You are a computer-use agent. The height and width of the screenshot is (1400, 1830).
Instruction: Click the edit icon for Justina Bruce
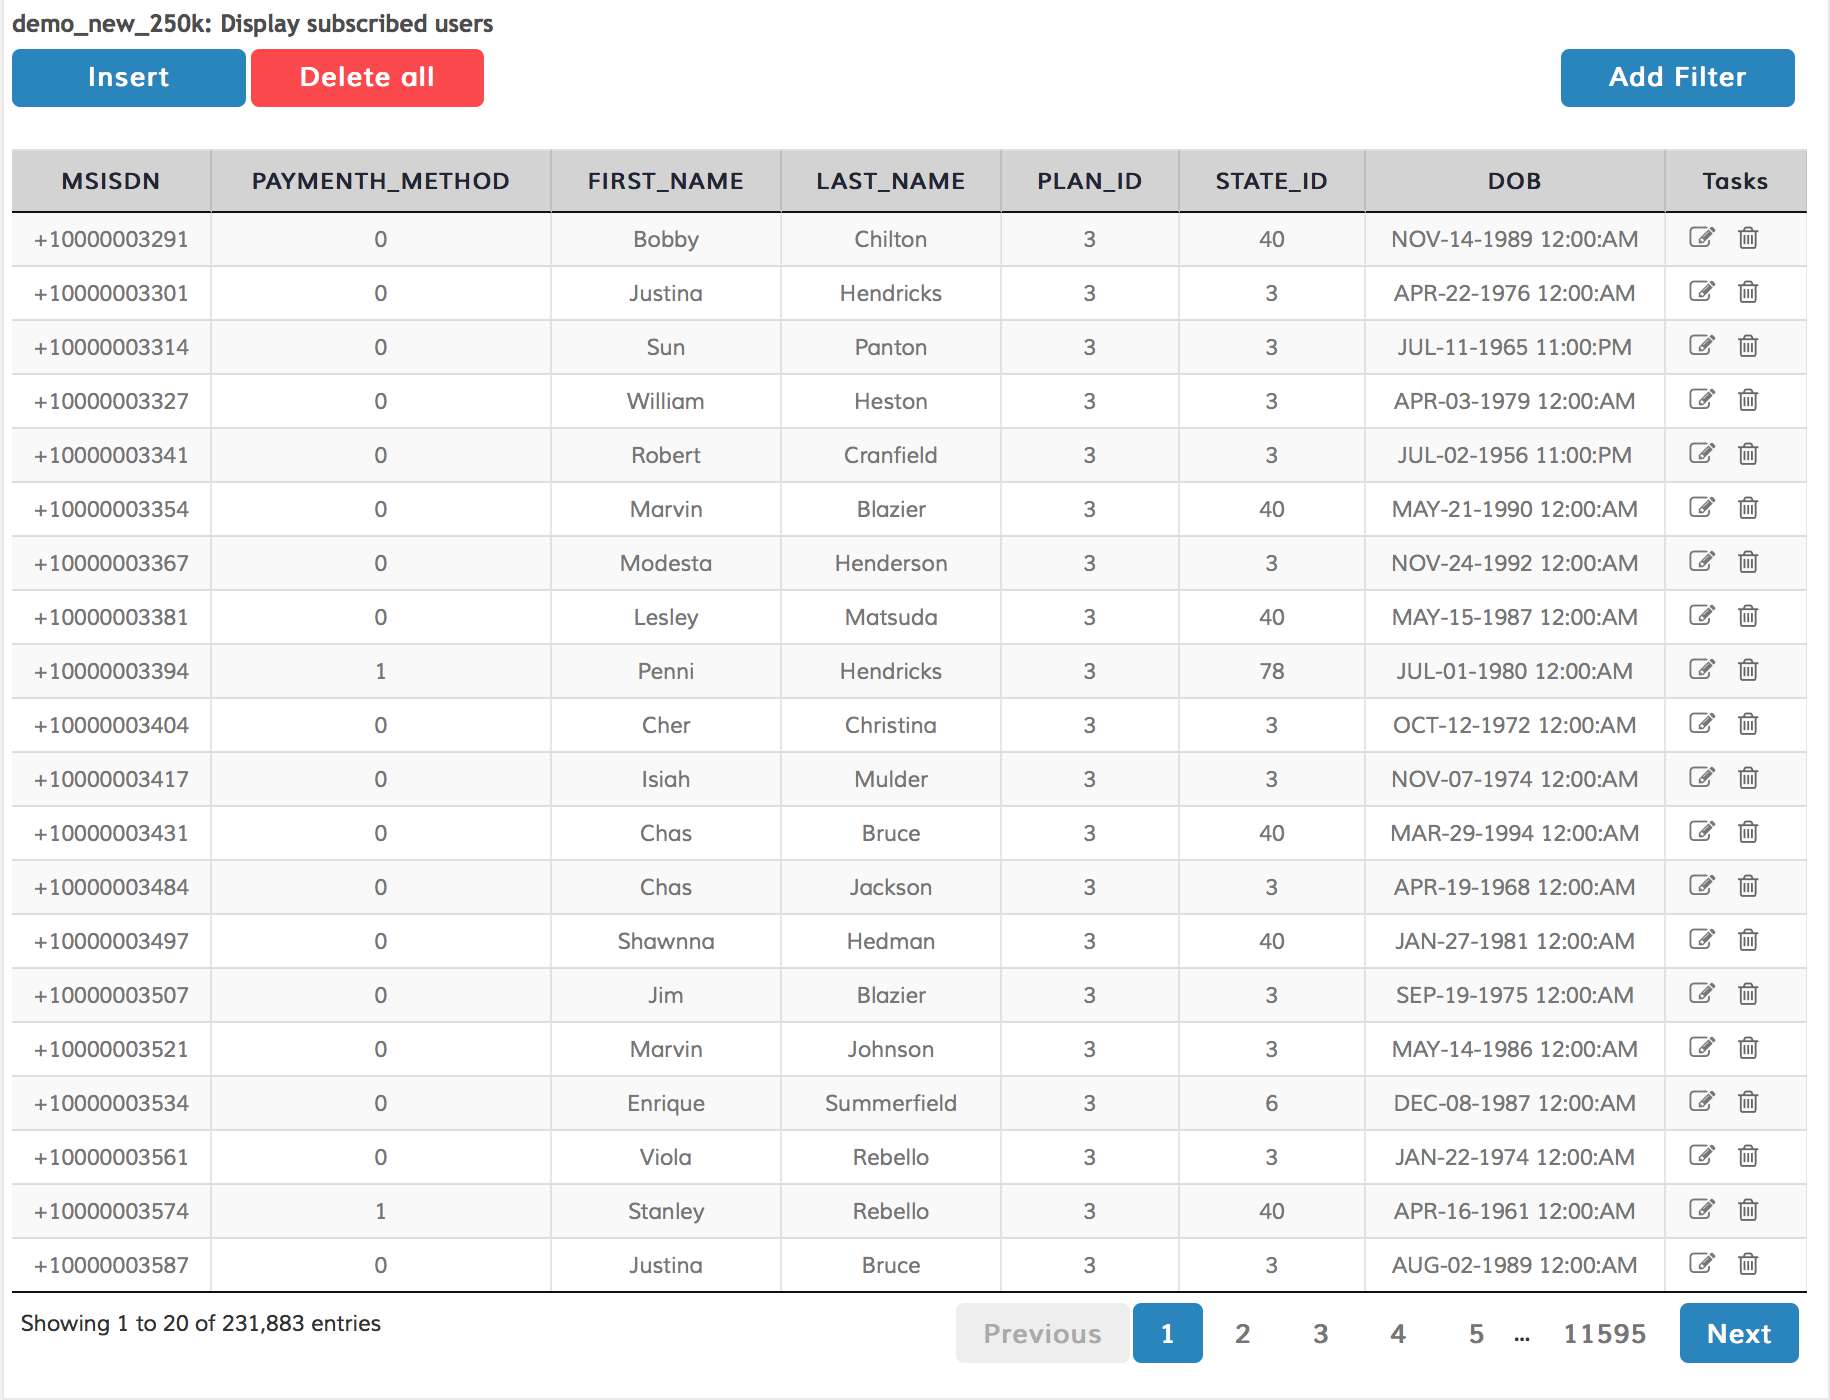click(x=1701, y=1264)
